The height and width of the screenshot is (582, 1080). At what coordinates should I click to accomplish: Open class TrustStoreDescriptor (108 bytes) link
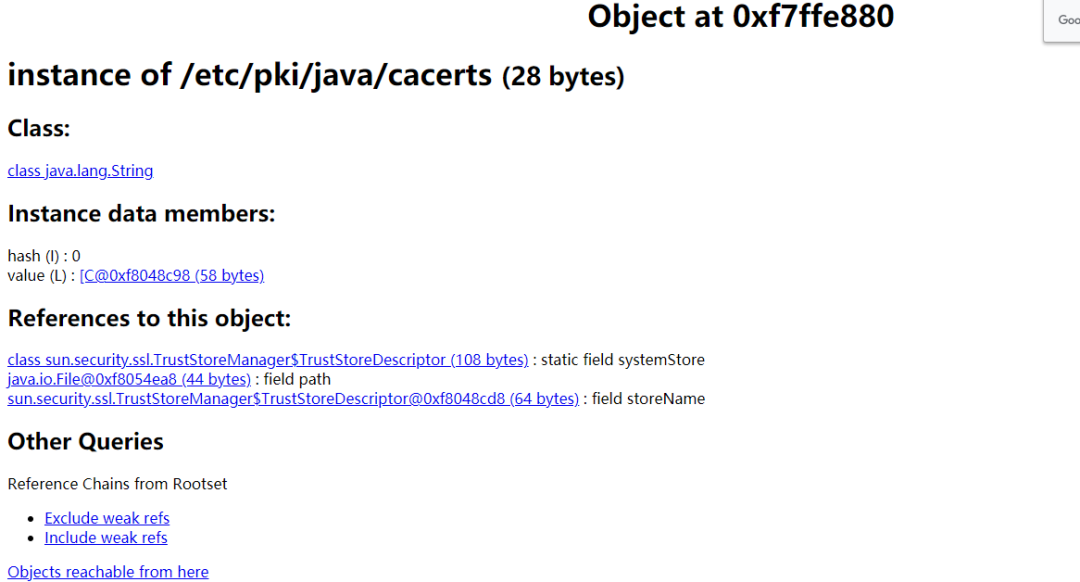[267, 360]
